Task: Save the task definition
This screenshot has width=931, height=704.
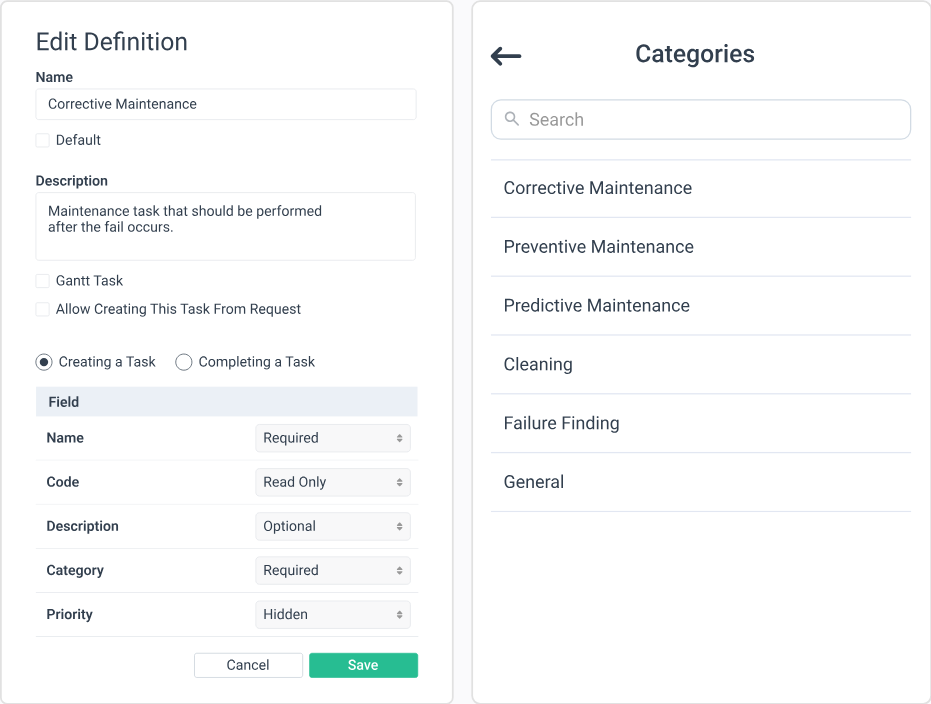Action: pos(363,664)
